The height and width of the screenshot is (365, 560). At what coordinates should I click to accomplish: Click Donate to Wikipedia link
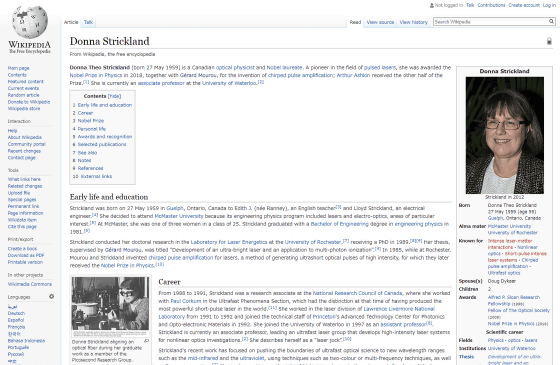pos(29,102)
